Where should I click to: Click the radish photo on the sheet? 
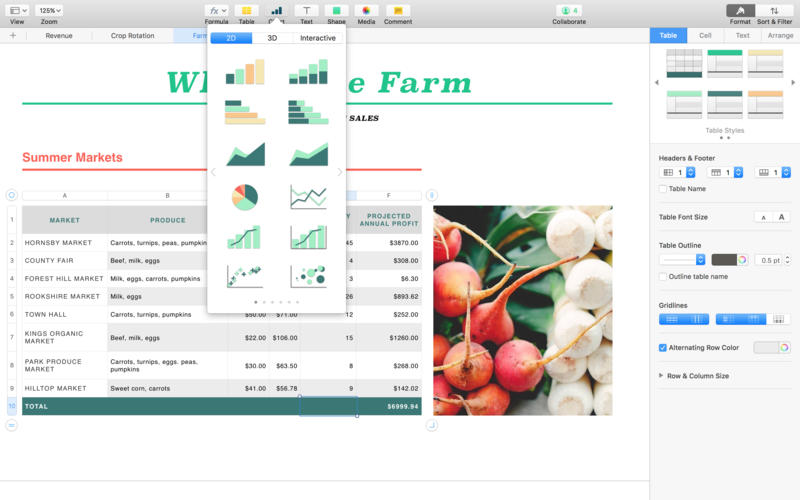523,310
